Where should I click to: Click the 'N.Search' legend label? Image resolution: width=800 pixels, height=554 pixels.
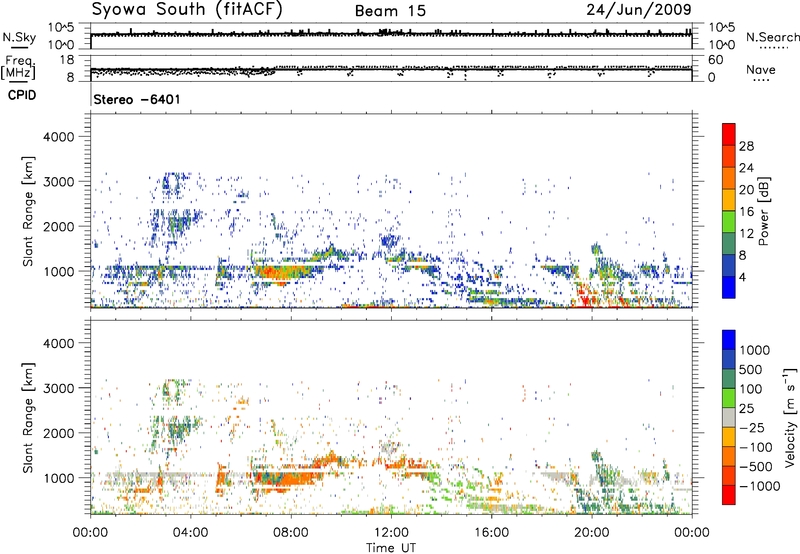(772, 37)
